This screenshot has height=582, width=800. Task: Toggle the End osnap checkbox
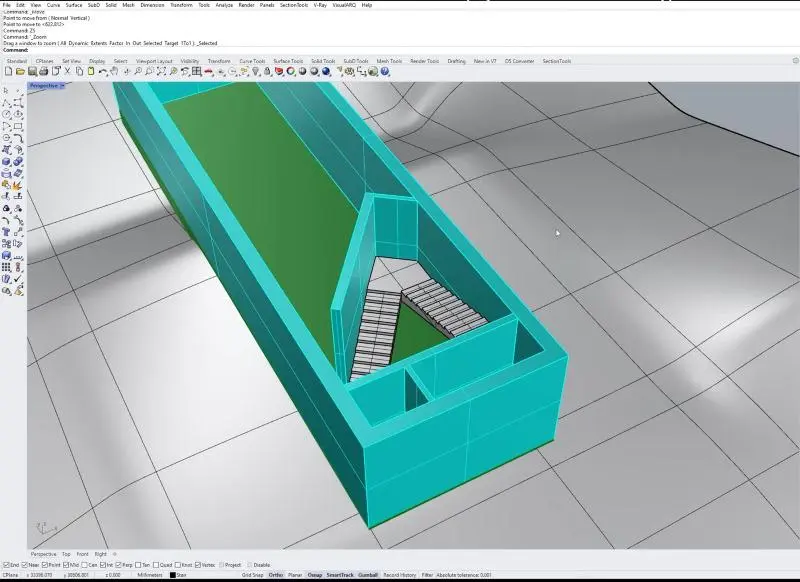(5, 565)
